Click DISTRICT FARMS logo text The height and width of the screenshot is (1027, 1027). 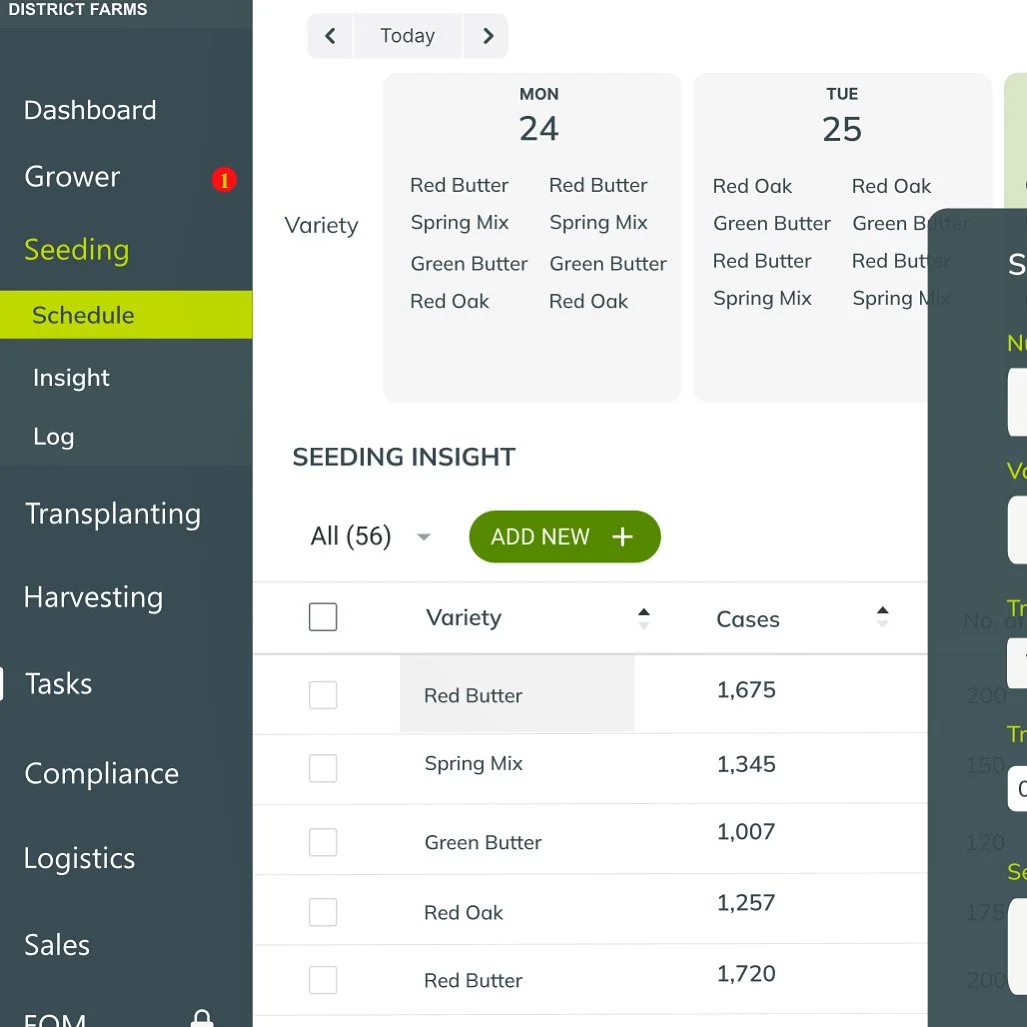coord(78,9)
